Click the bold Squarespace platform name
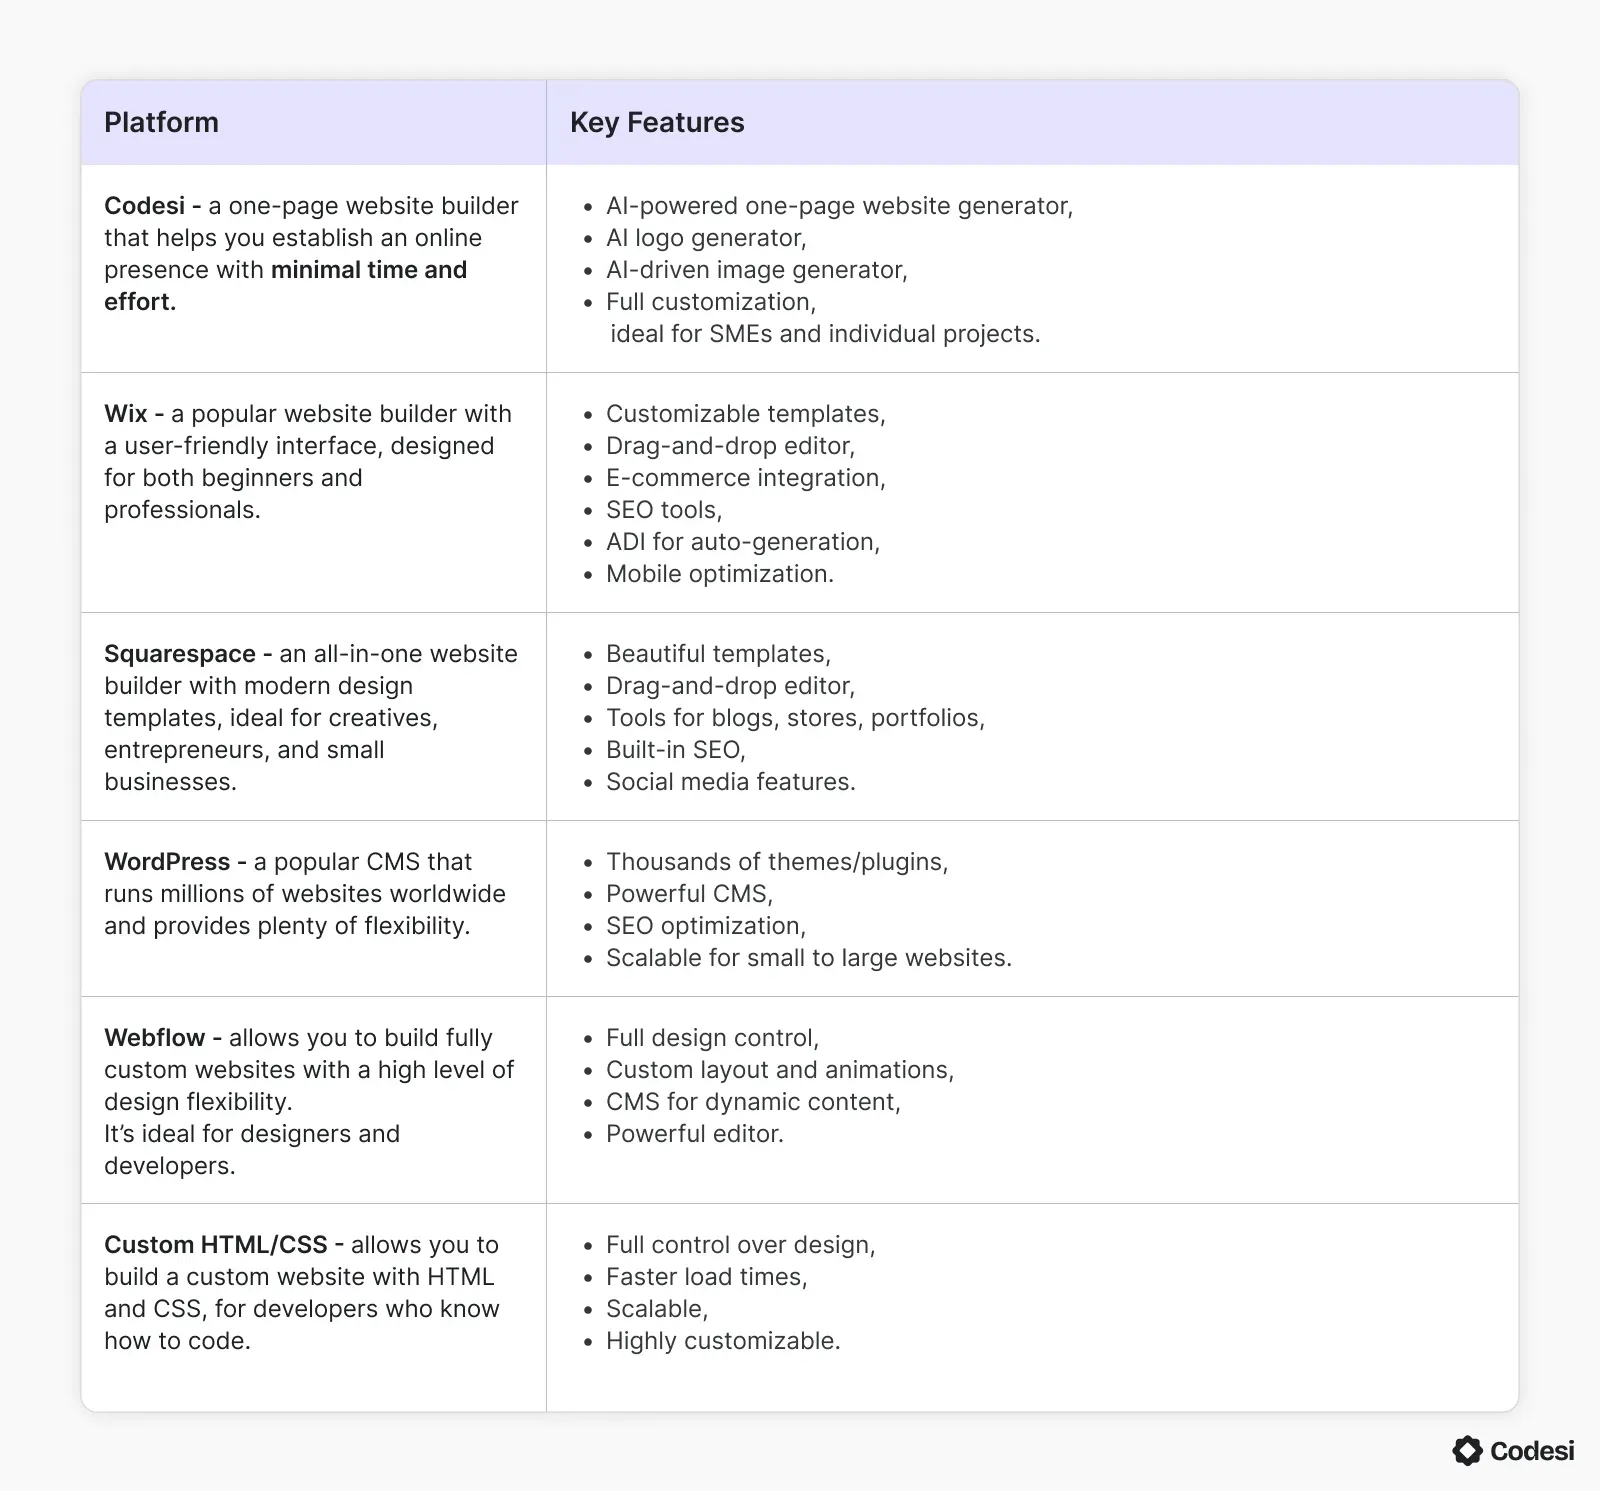 point(180,653)
